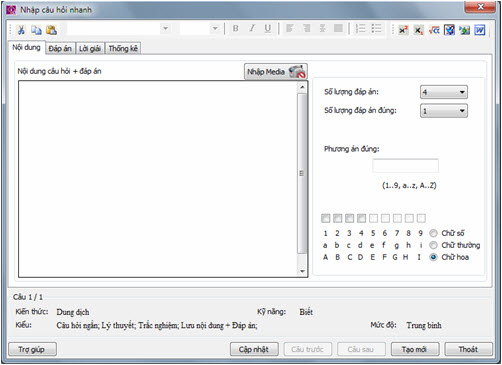Select the Chữ hoa radio button
This screenshot has width=502, height=365.
[433, 257]
